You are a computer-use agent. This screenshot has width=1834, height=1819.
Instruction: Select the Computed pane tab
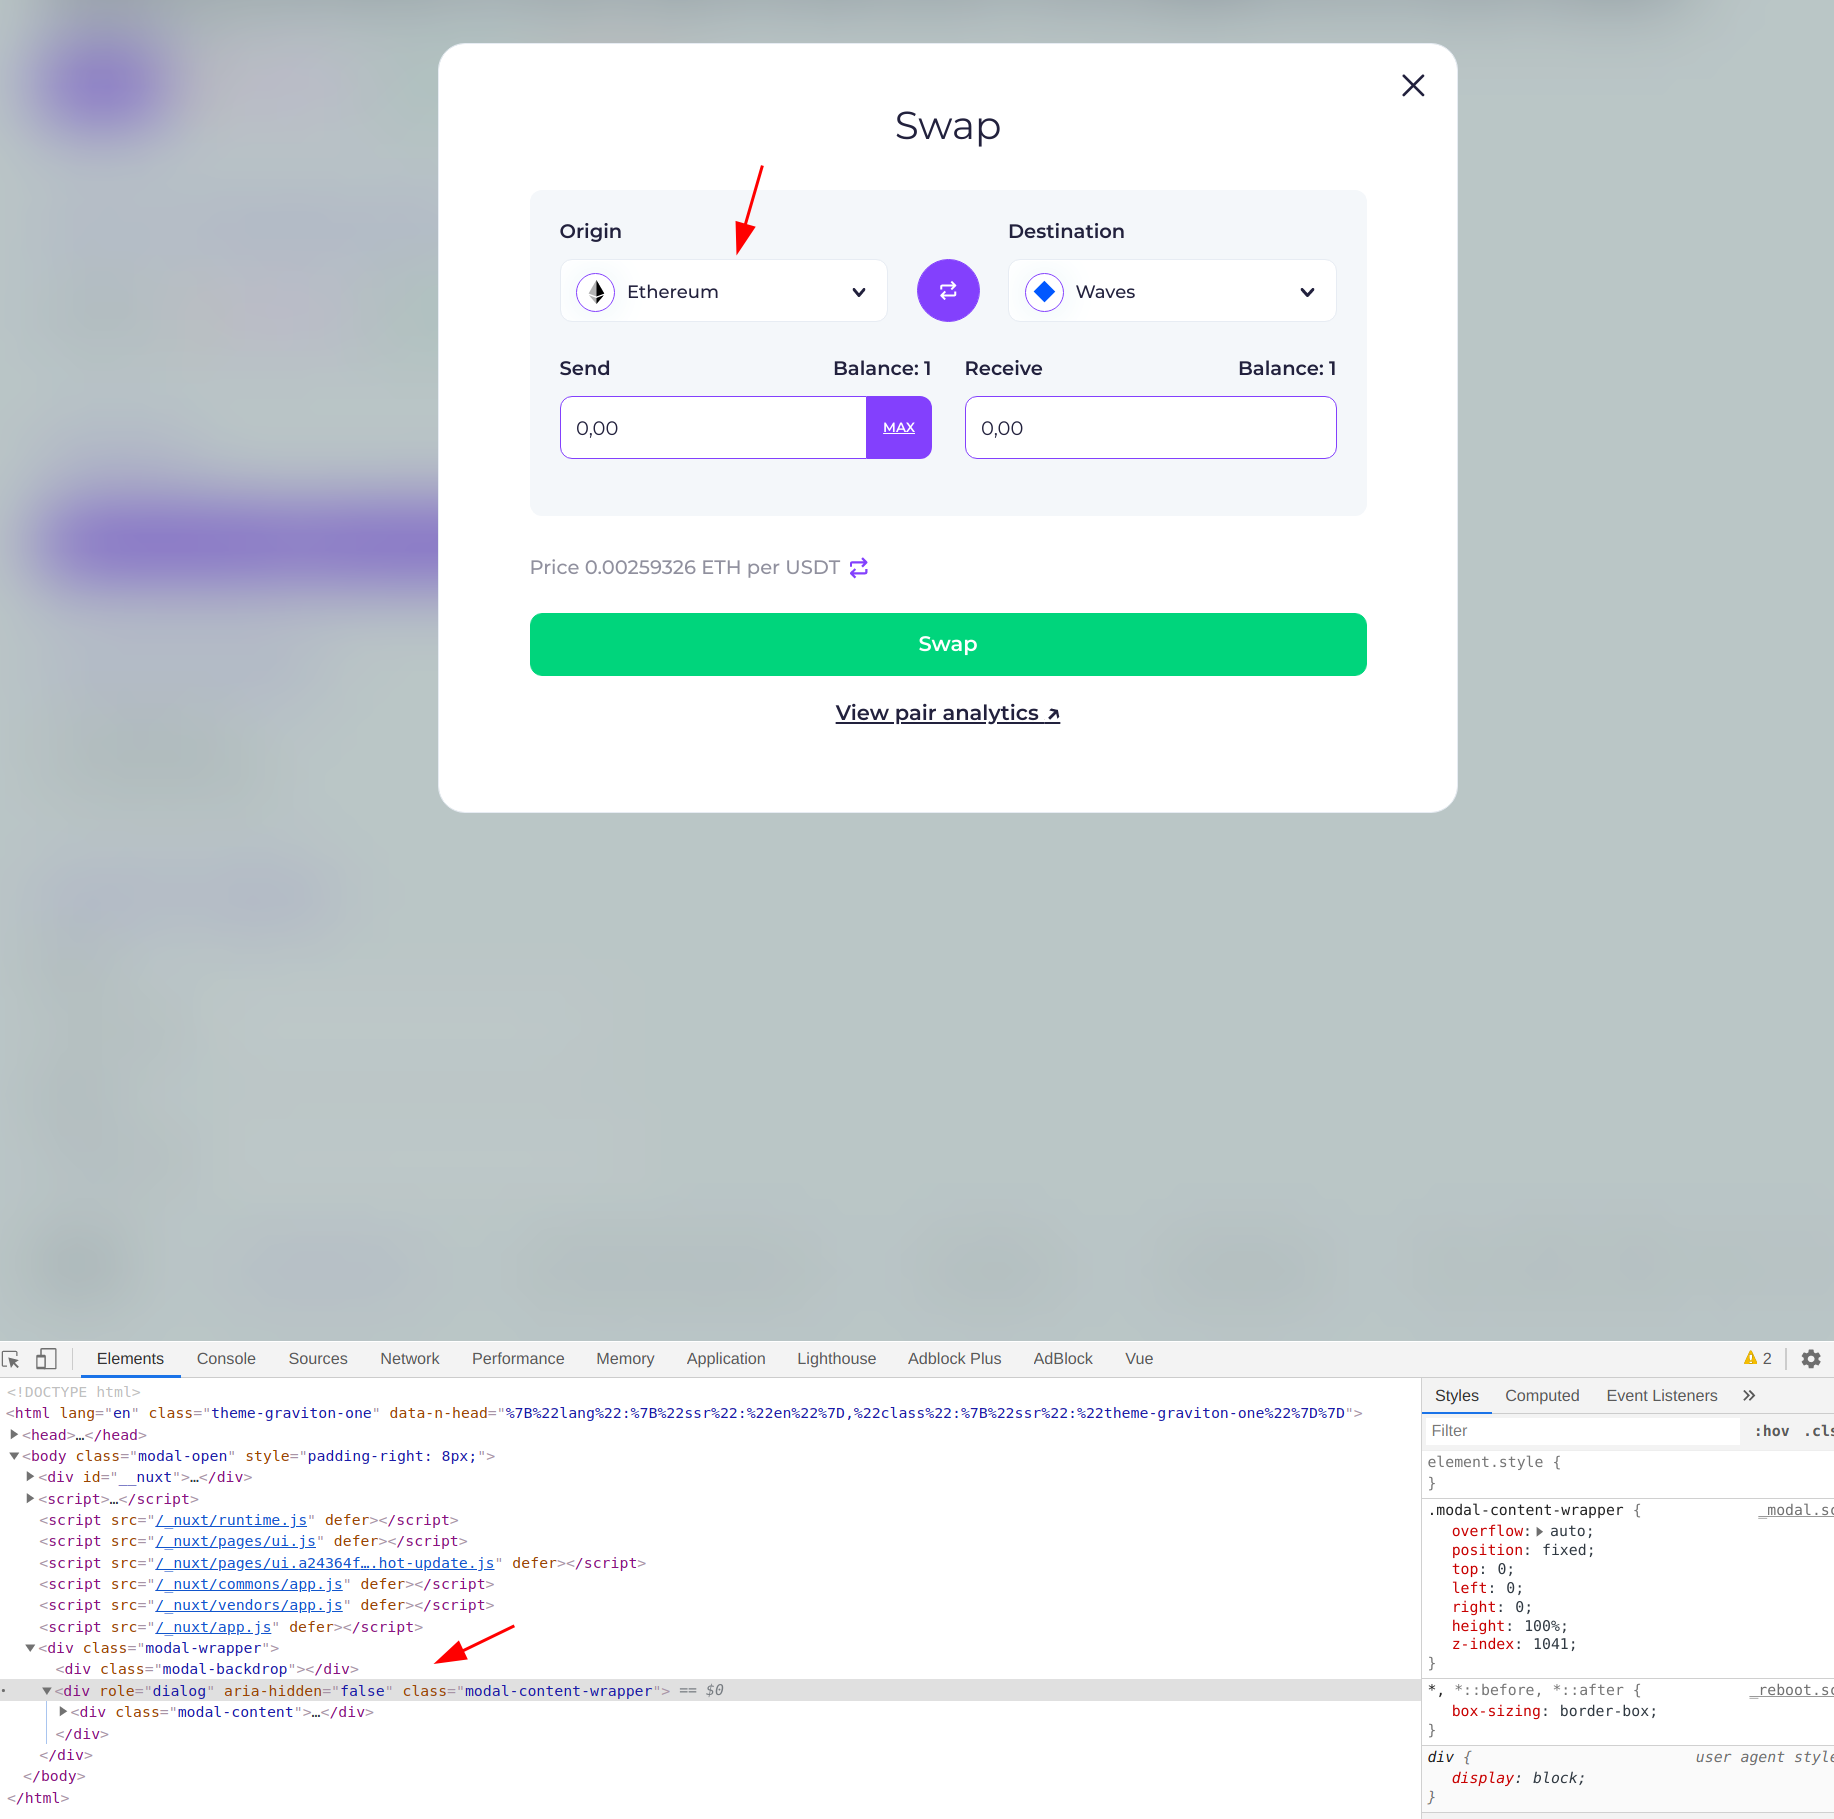[x=1542, y=1396]
